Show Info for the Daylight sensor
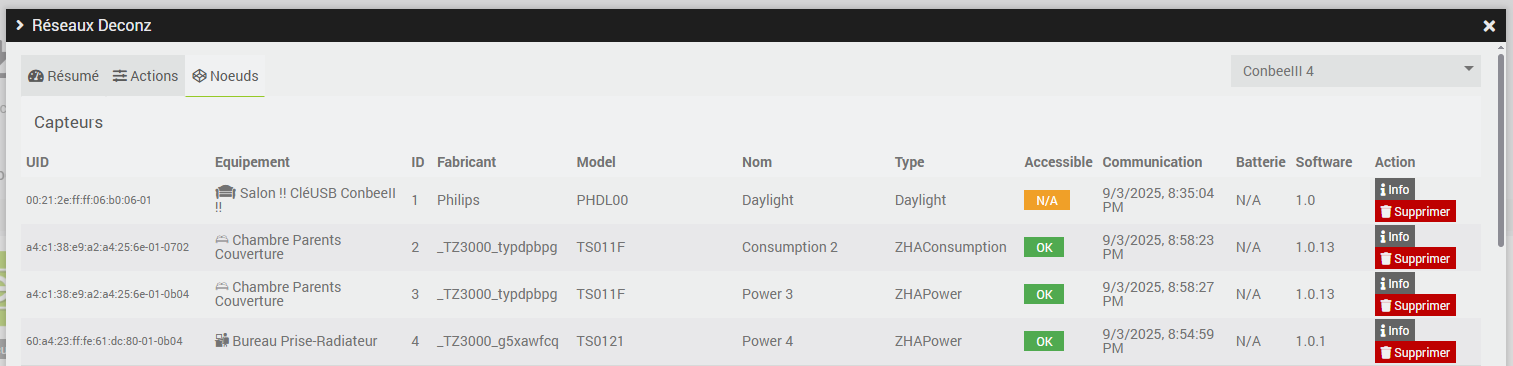 point(1394,189)
